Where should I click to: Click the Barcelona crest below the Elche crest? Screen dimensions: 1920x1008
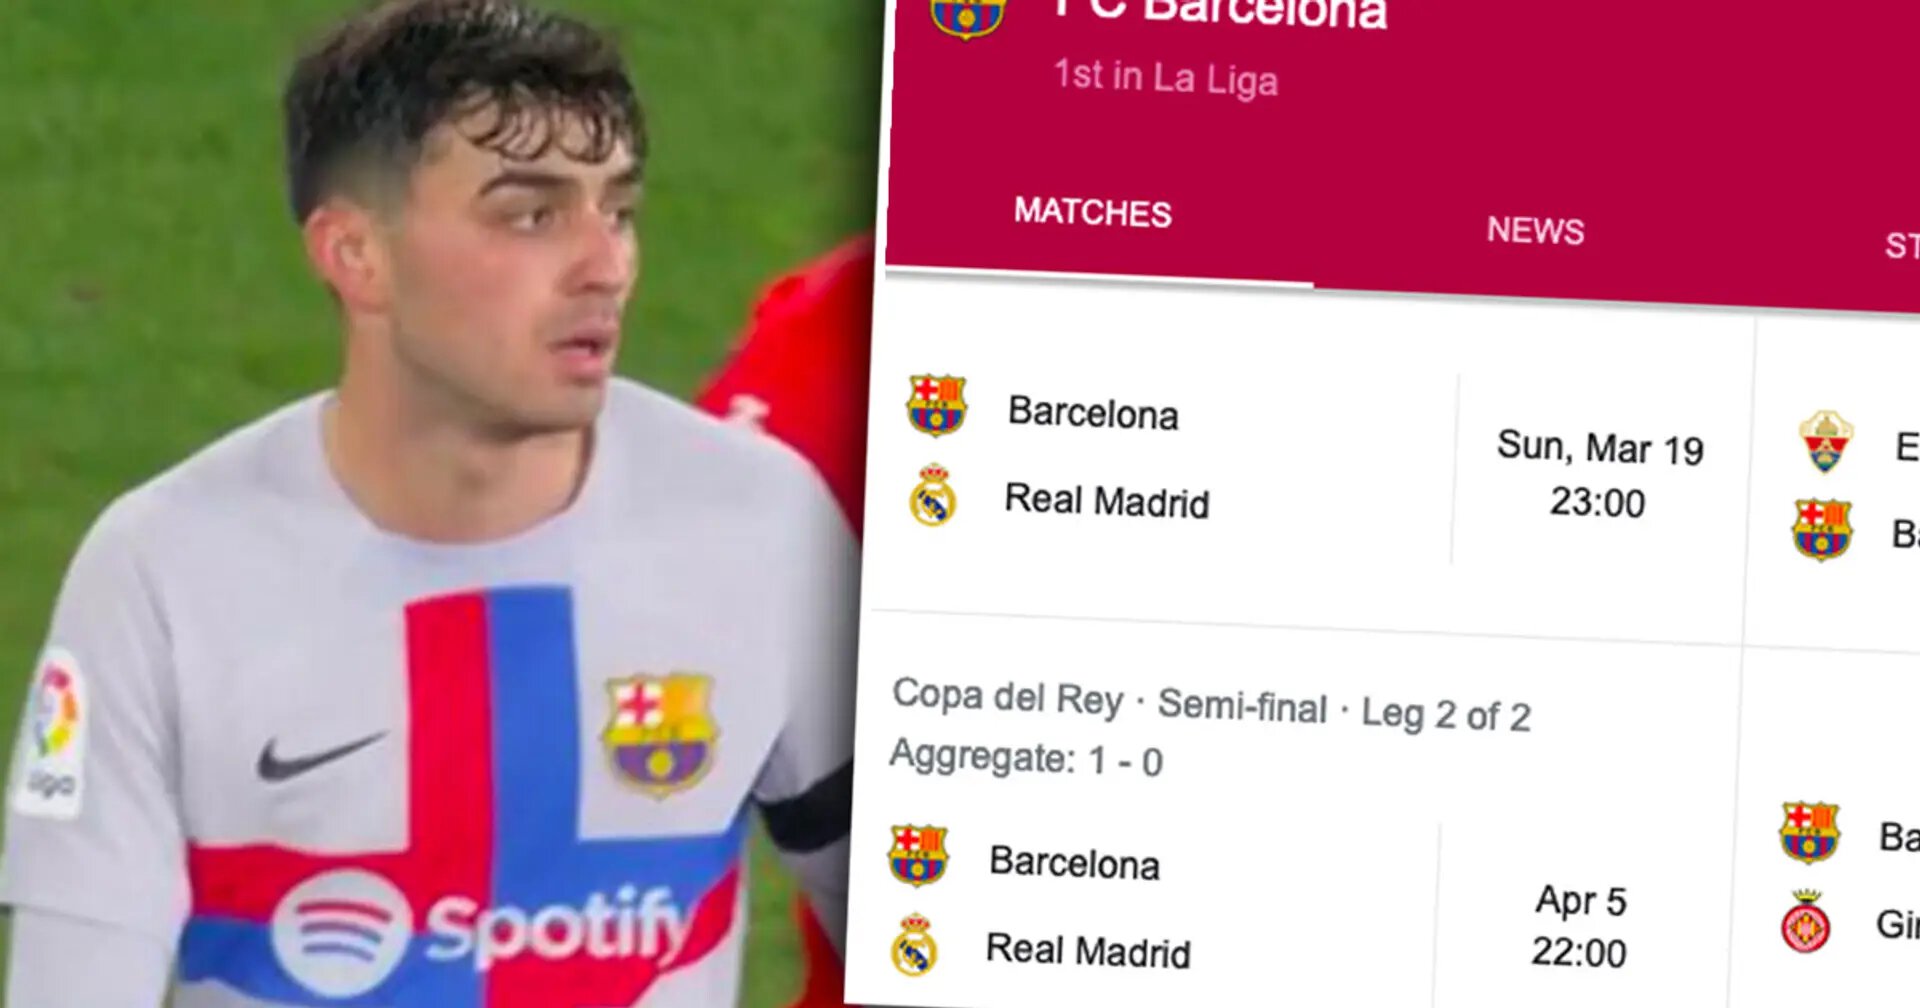click(1822, 529)
